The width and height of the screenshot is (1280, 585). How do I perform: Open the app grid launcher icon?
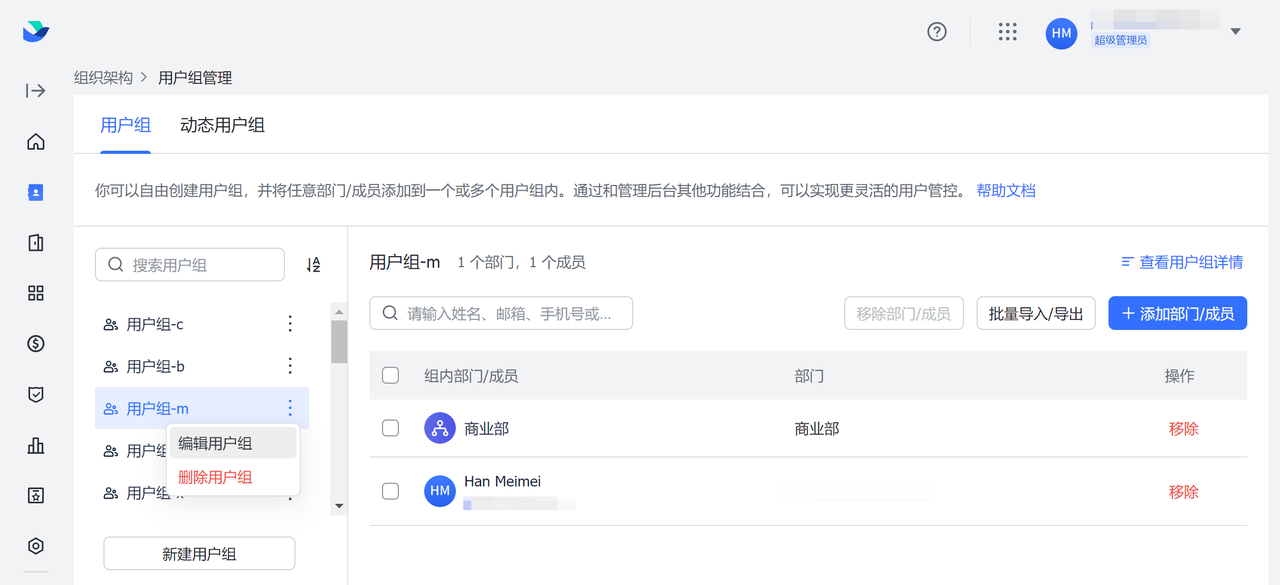pos(1007,32)
